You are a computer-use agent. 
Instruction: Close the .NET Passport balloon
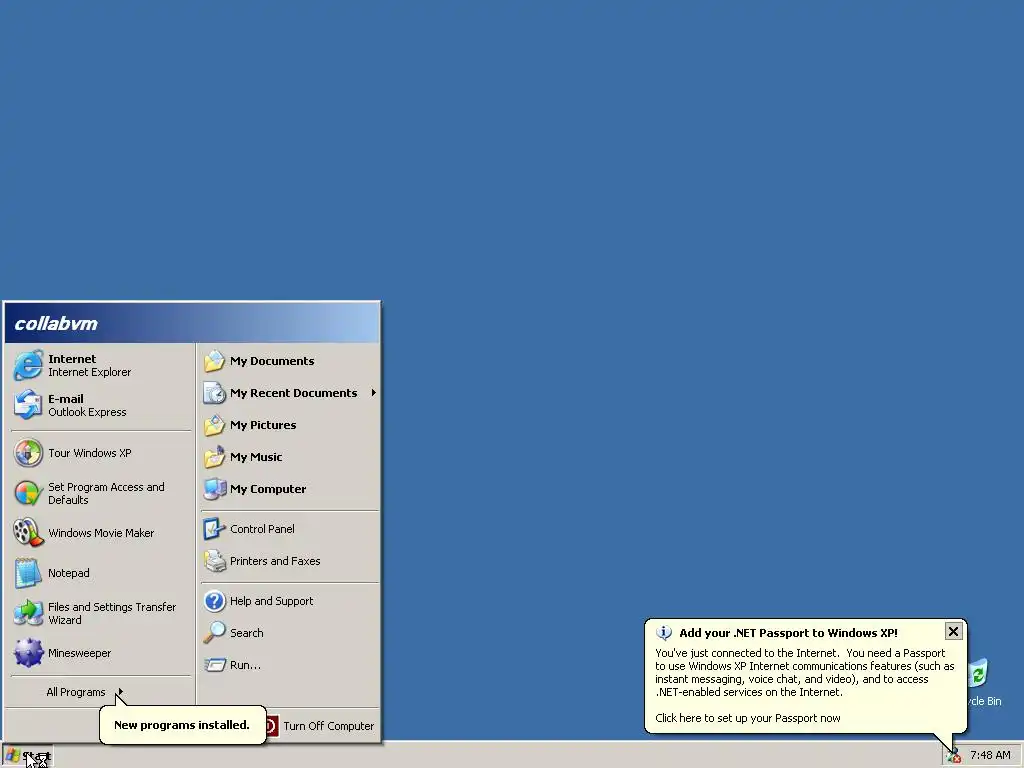(953, 631)
